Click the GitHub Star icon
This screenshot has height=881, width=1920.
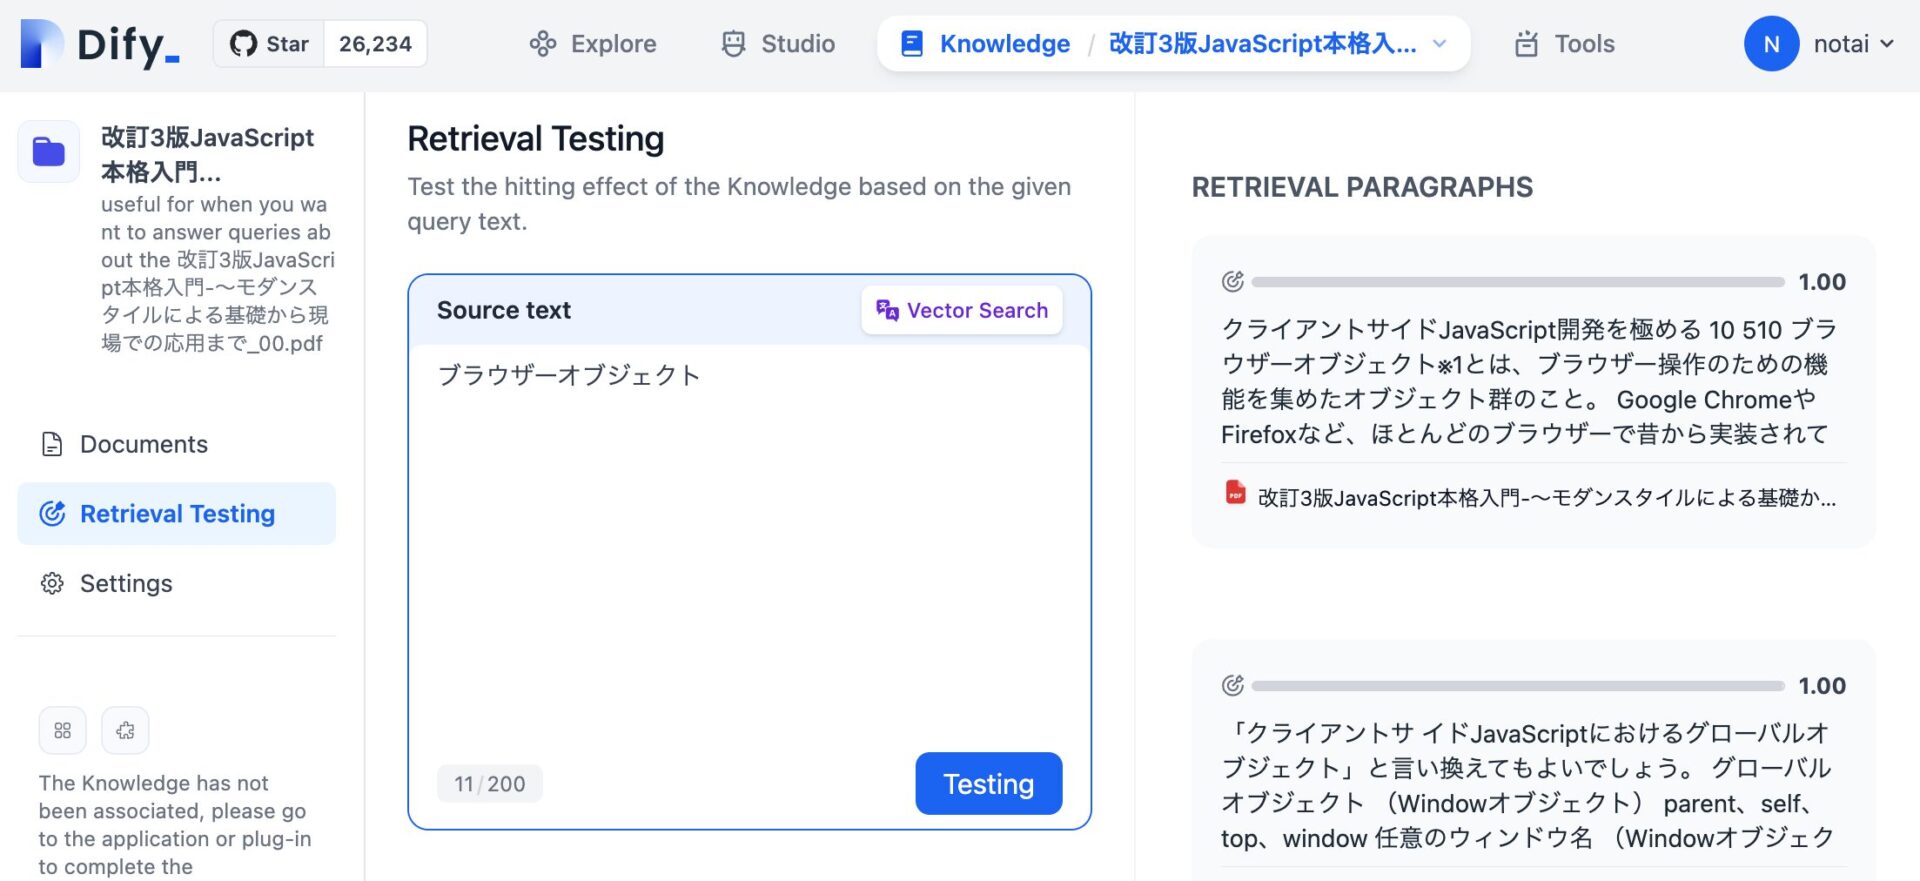[x=243, y=44]
